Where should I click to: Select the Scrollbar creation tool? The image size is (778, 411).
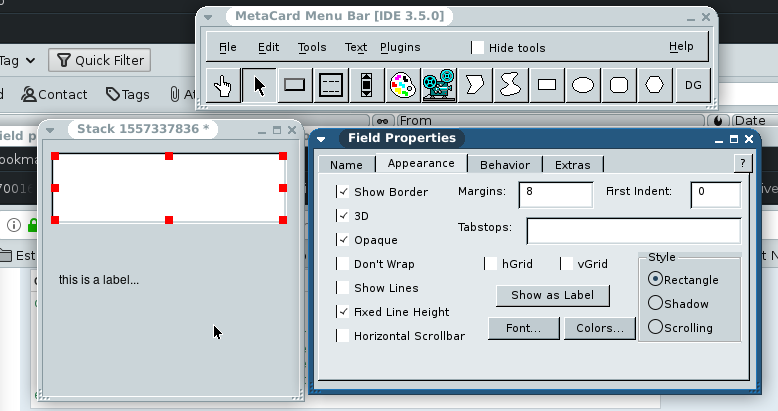pos(367,85)
